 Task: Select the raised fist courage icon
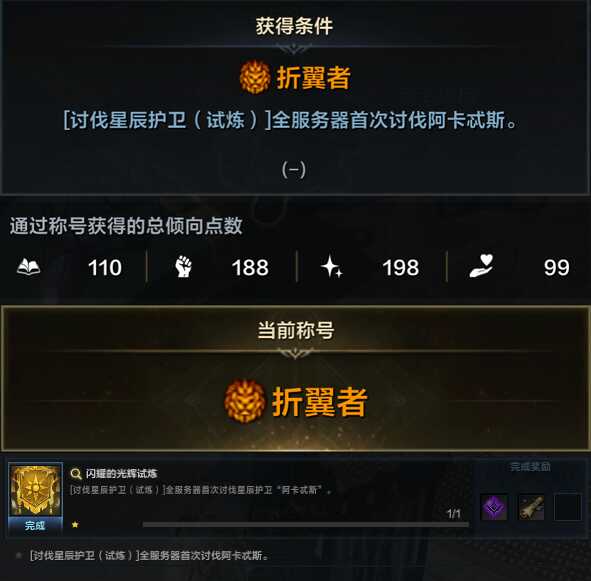click(x=184, y=266)
